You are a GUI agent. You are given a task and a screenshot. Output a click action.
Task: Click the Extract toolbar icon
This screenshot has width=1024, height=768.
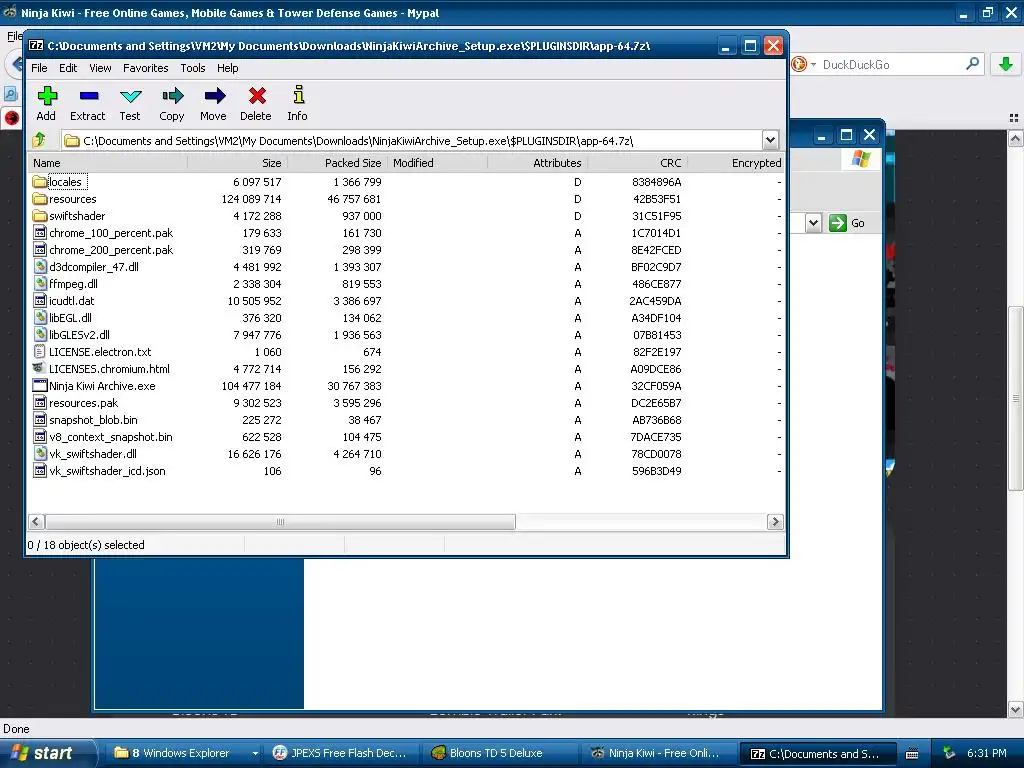pyautogui.click(x=88, y=96)
